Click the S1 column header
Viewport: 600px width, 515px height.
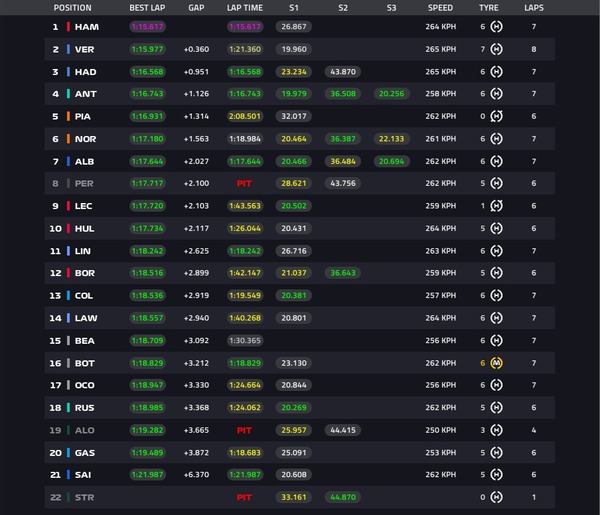[x=294, y=8]
